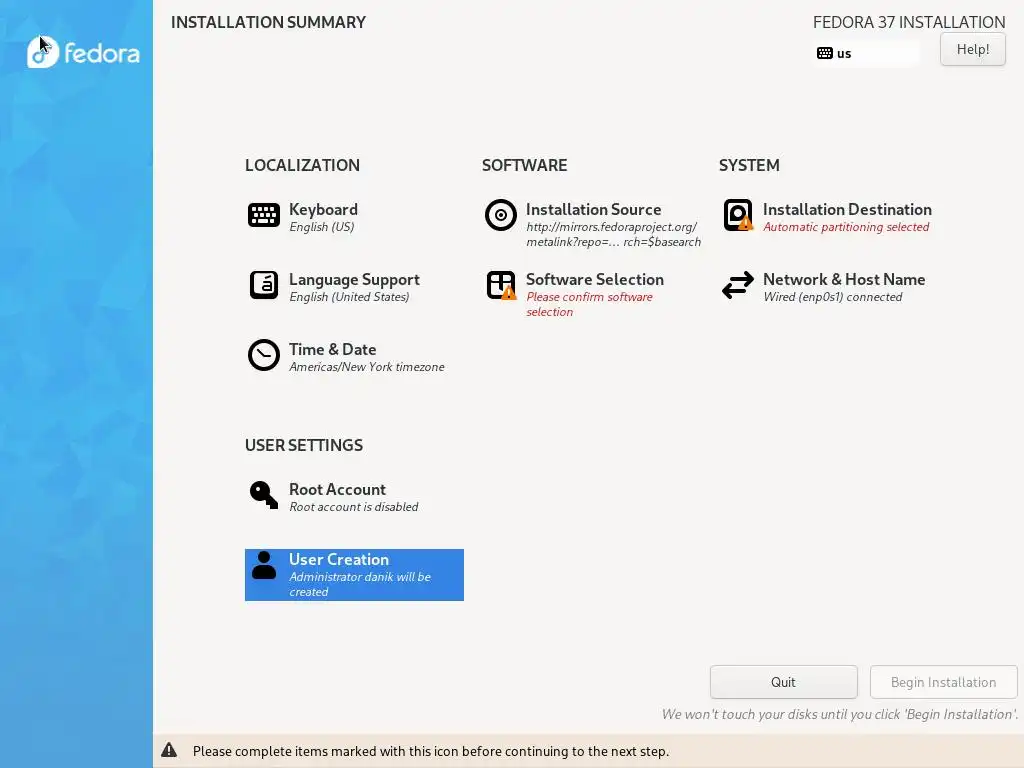Viewport: 1024px width, 768px height.
Task: Click the Network & Host Name arrows icon
Action: pyautogui.click(x=738, y=285)
